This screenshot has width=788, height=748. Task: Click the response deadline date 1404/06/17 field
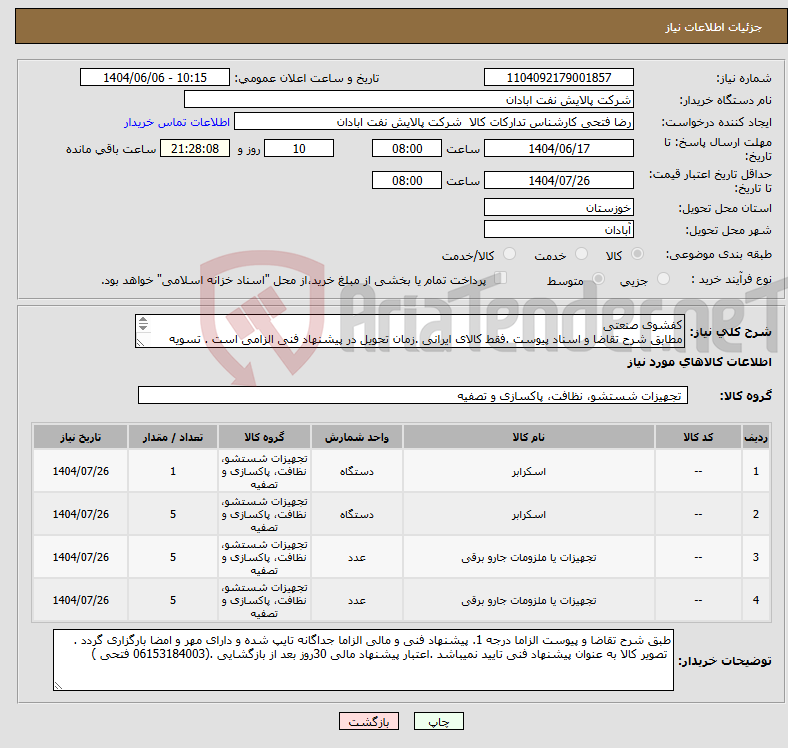(x=559, y=148)
